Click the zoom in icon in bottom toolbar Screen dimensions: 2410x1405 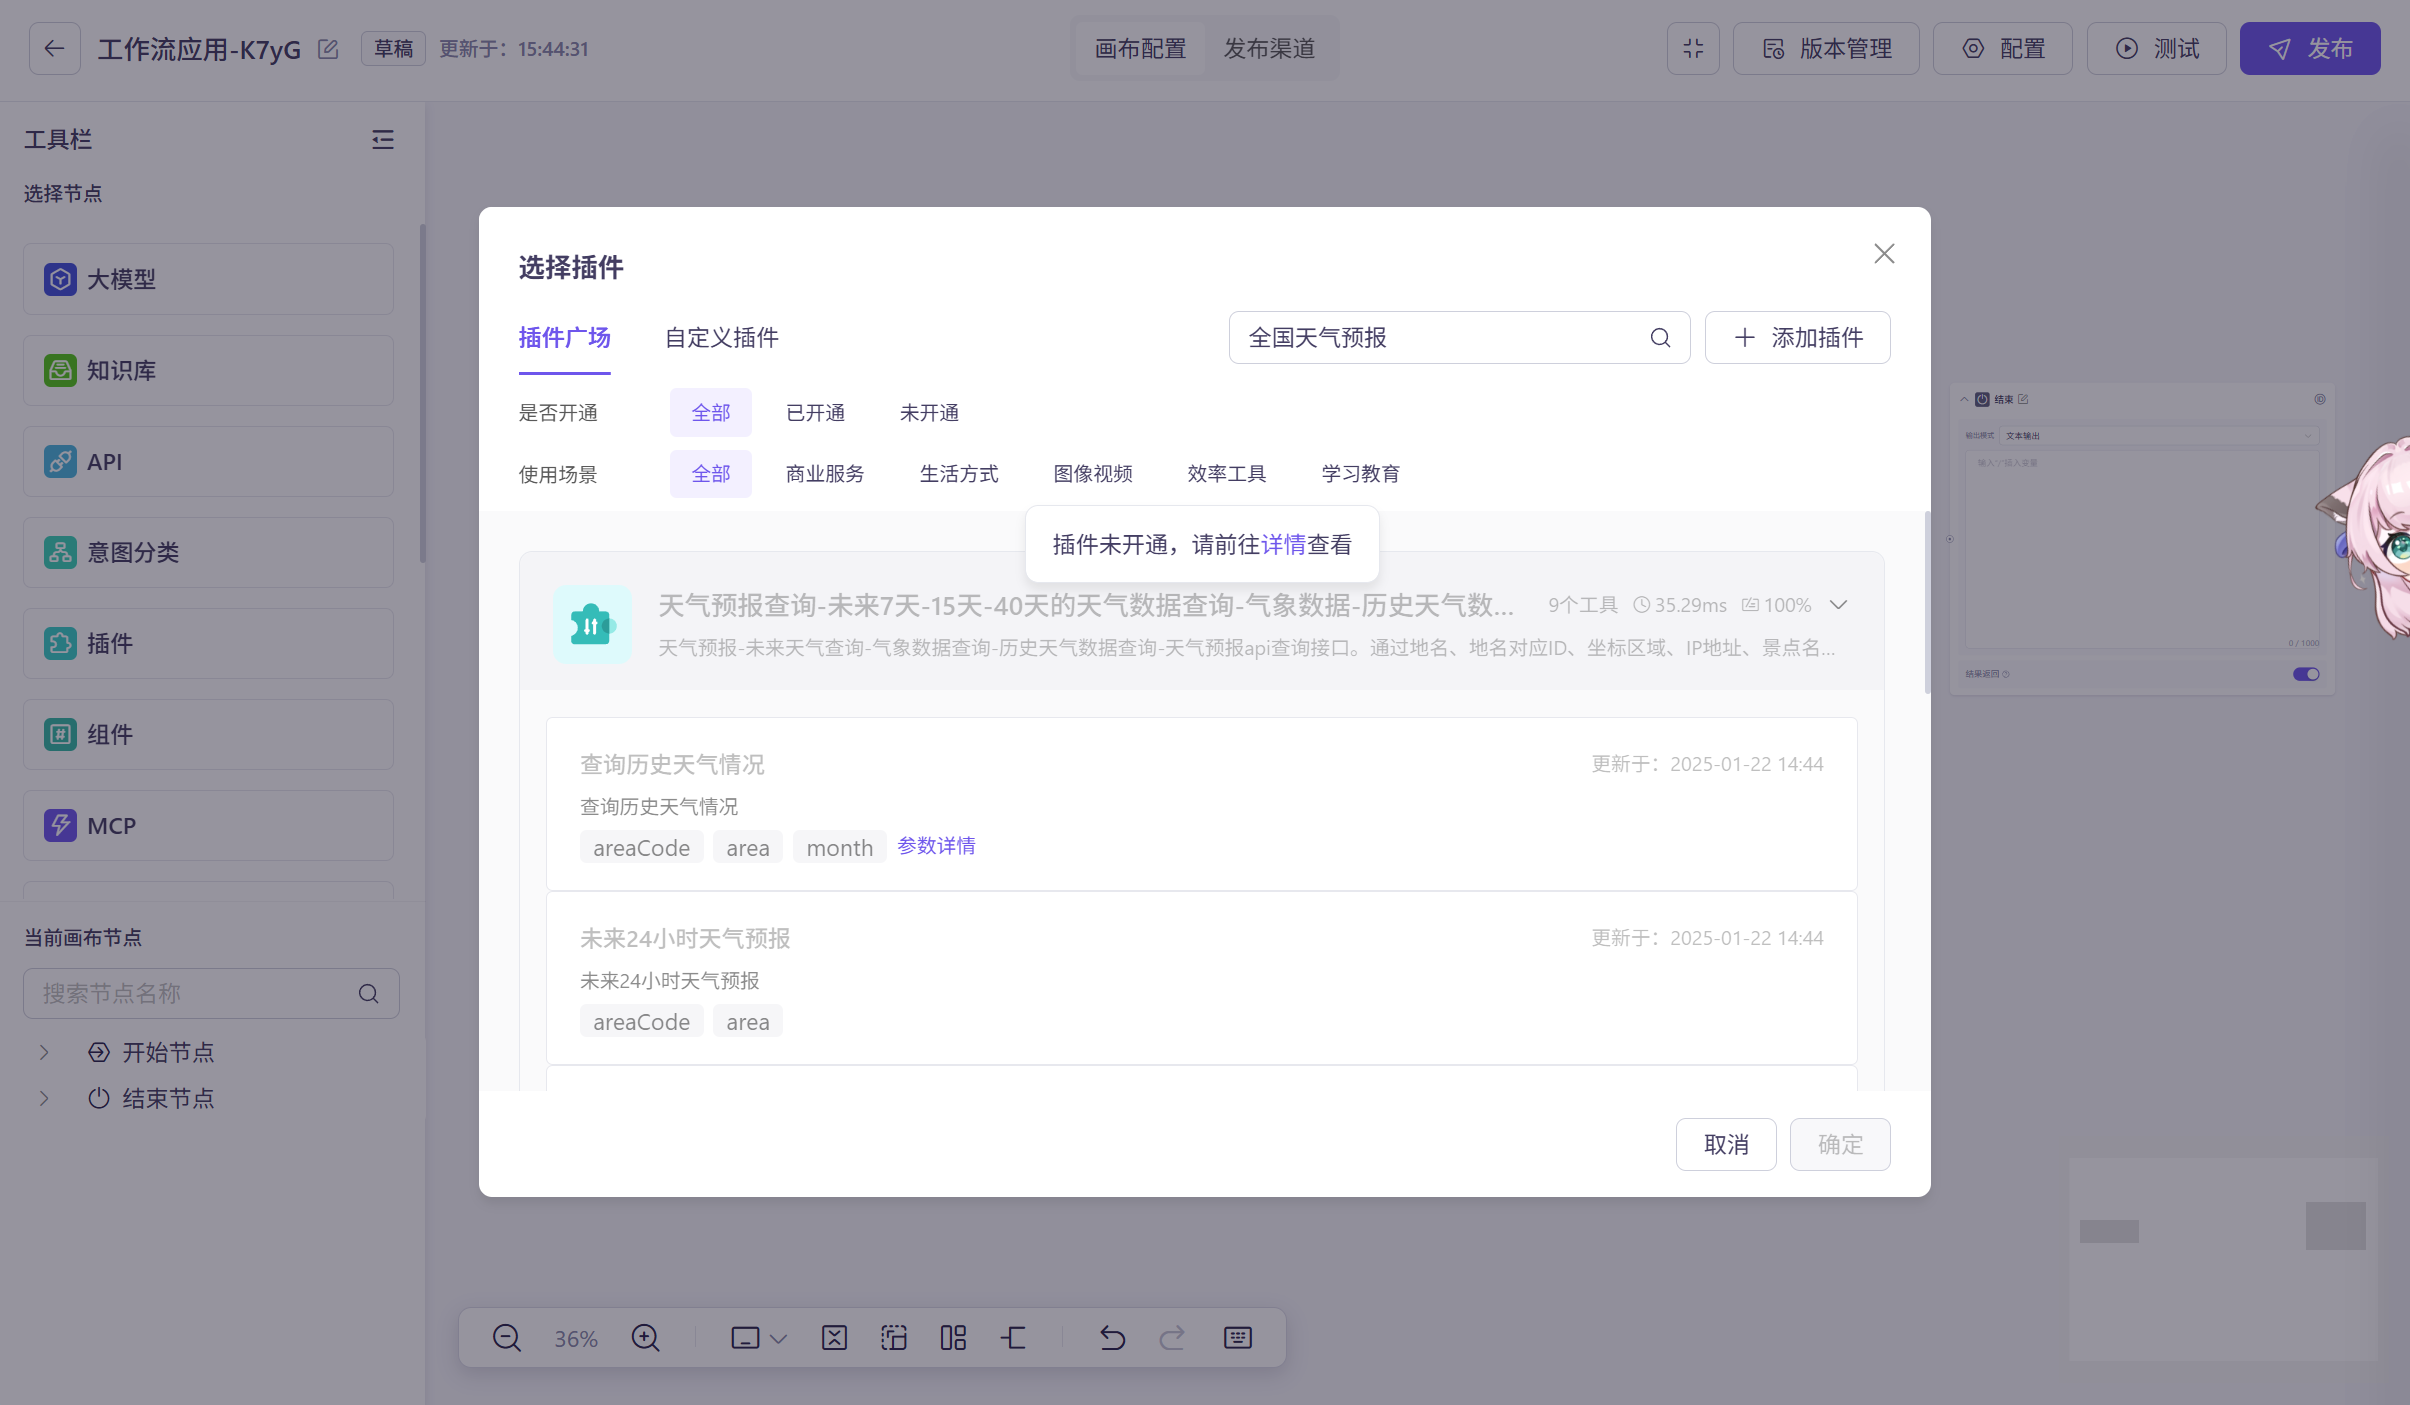tap(646, 1338)
